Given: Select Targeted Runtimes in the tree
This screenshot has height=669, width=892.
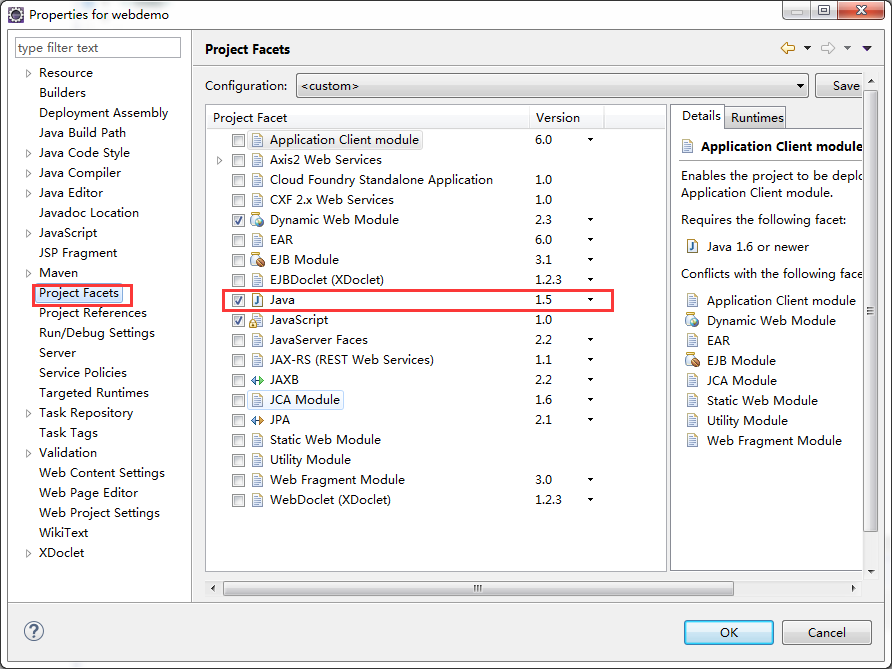Looking at the screenshot, I should 94,393.
